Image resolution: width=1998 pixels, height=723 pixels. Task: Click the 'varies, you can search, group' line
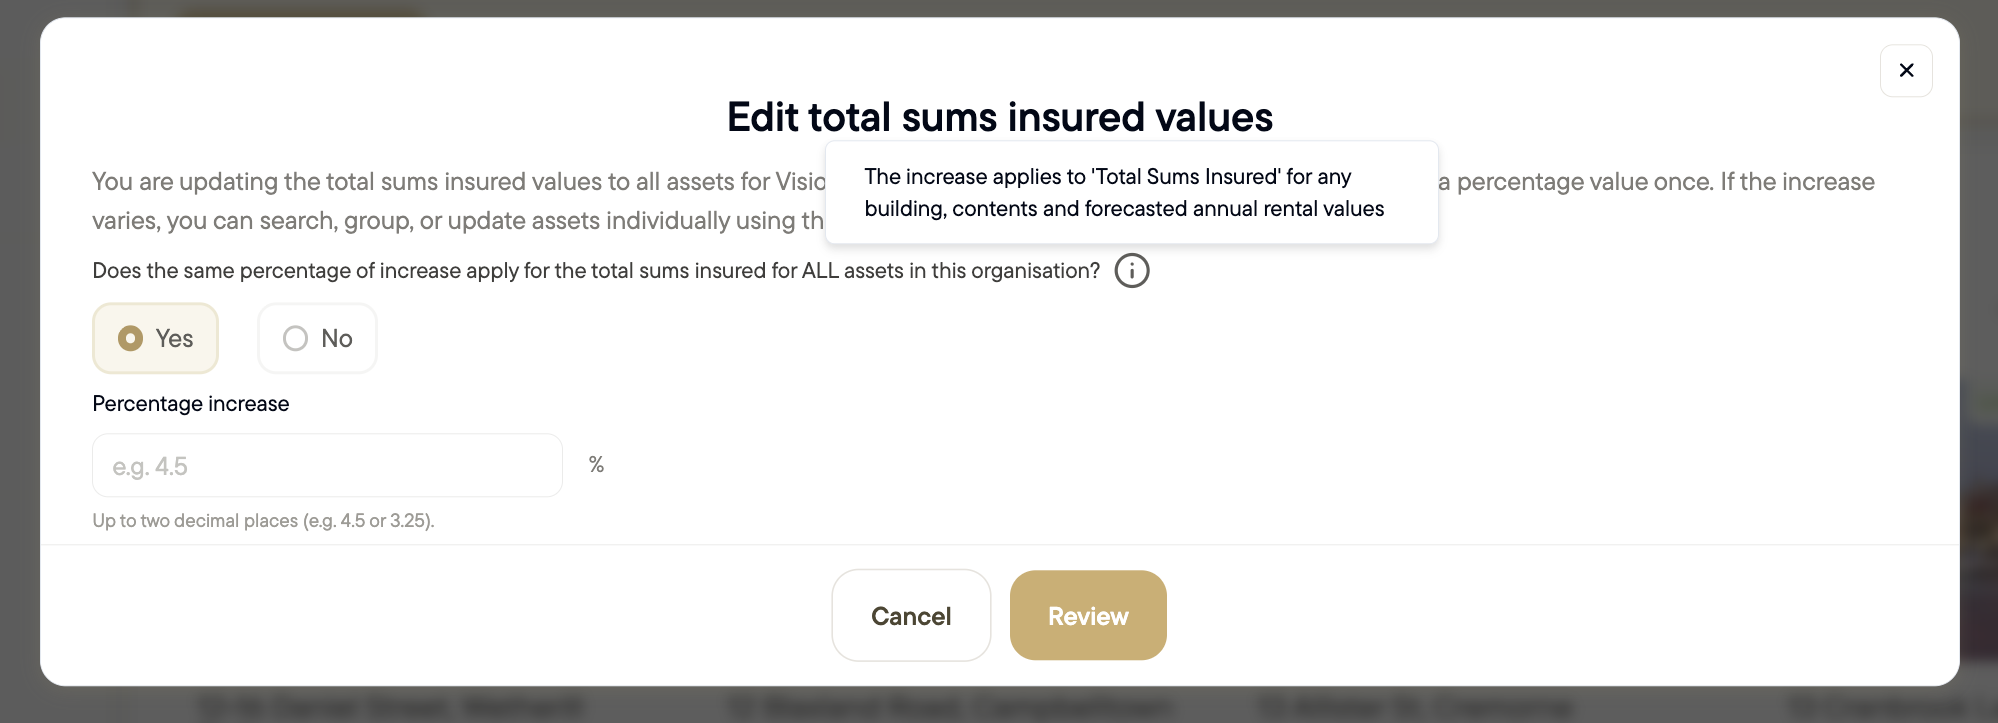[x=458, y=221]
